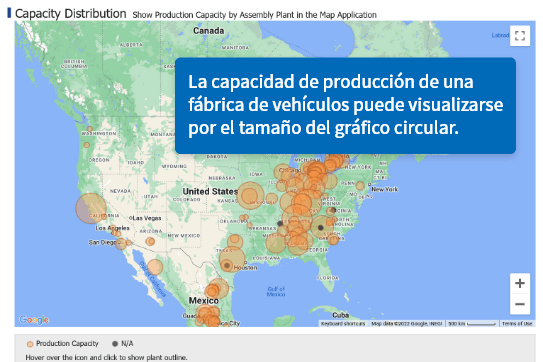Open Keyboard shortcuts on map footer
The image size is (543, 362).
[x=343, y=324]
